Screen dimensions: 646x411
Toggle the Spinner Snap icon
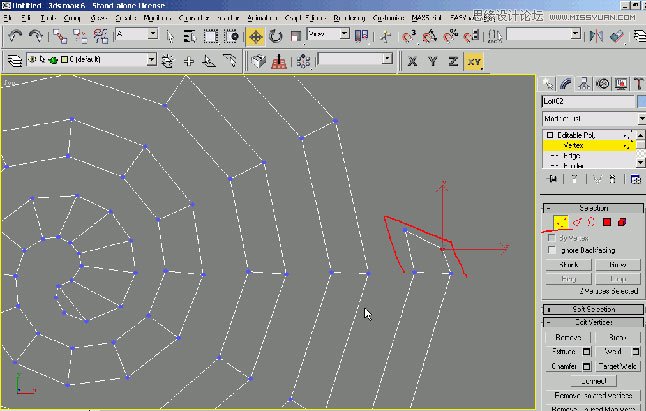(x=471, y=36)
